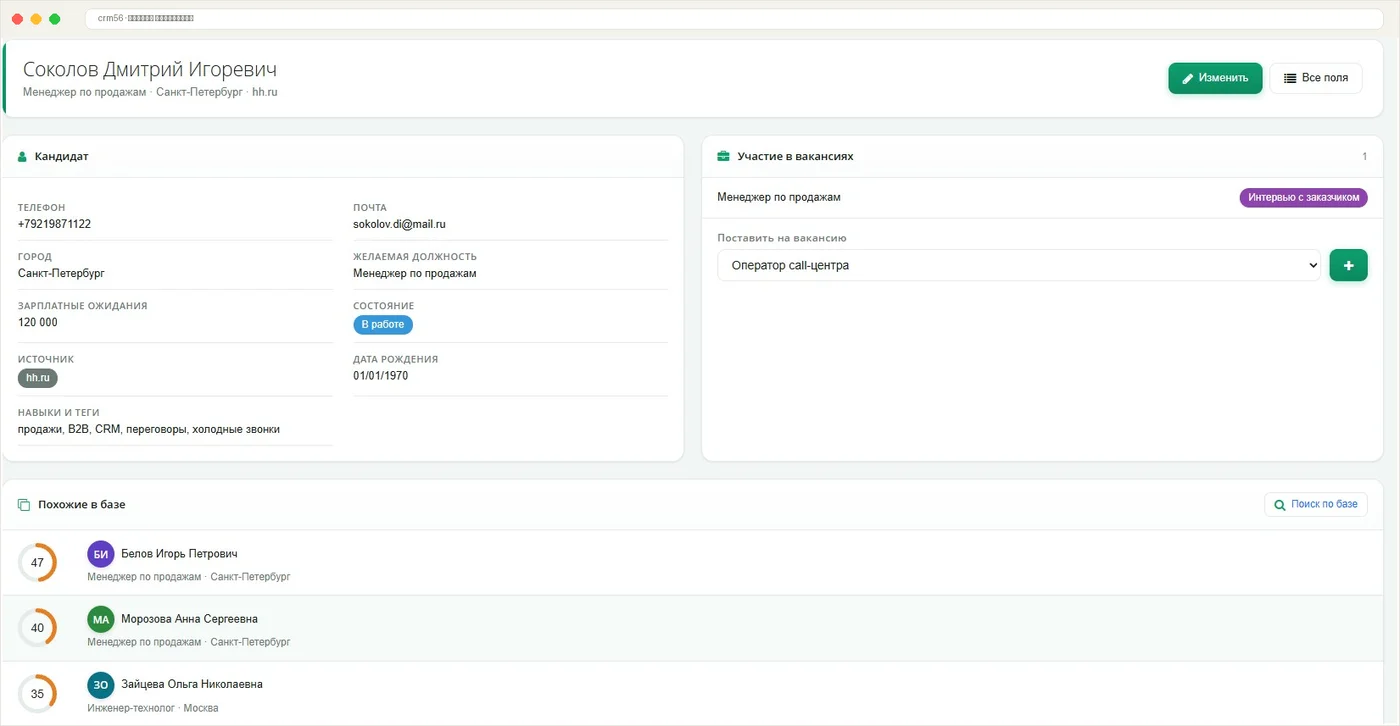
Task: Click the 47 match score ring
Action: 37,562
